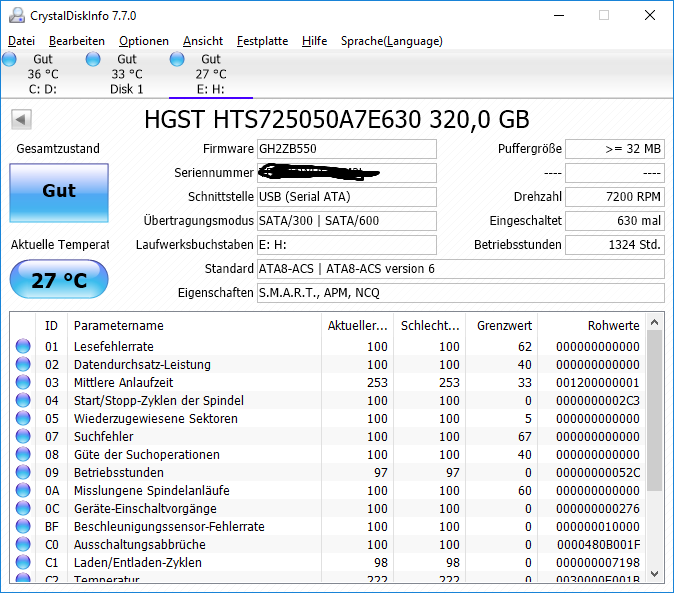
Task: Click status orb of Start/Stopp-Zyklen row
Action: coord(23,401)
